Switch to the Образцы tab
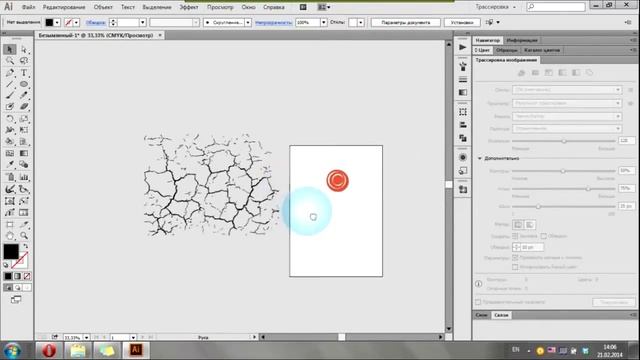The height and width of the screenshot is (360, 640). tap(507, 50)
